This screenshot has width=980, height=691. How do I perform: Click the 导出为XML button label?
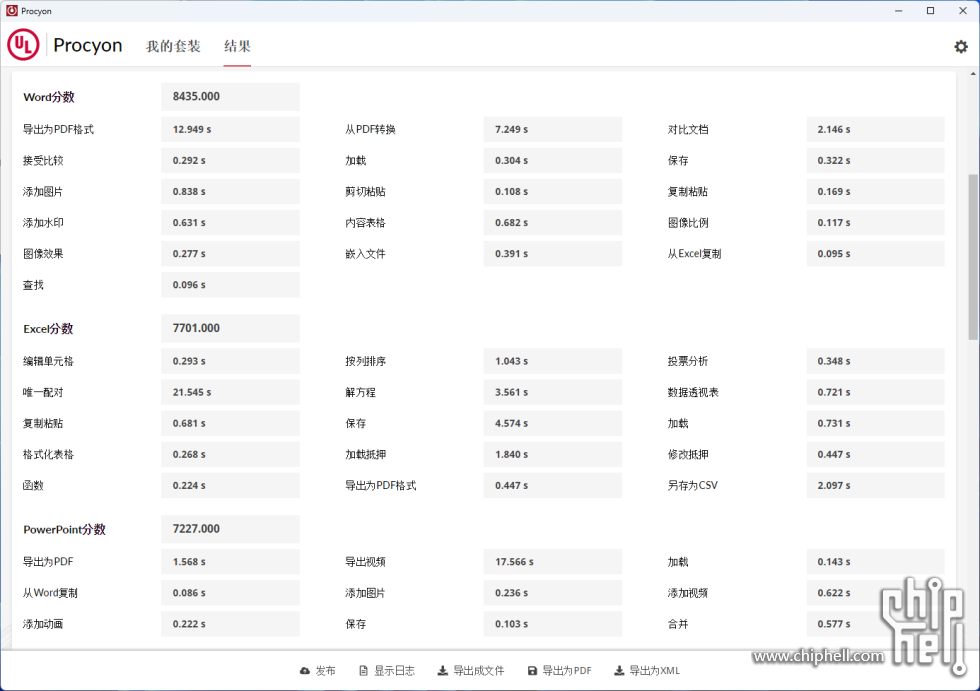[654, 670]
